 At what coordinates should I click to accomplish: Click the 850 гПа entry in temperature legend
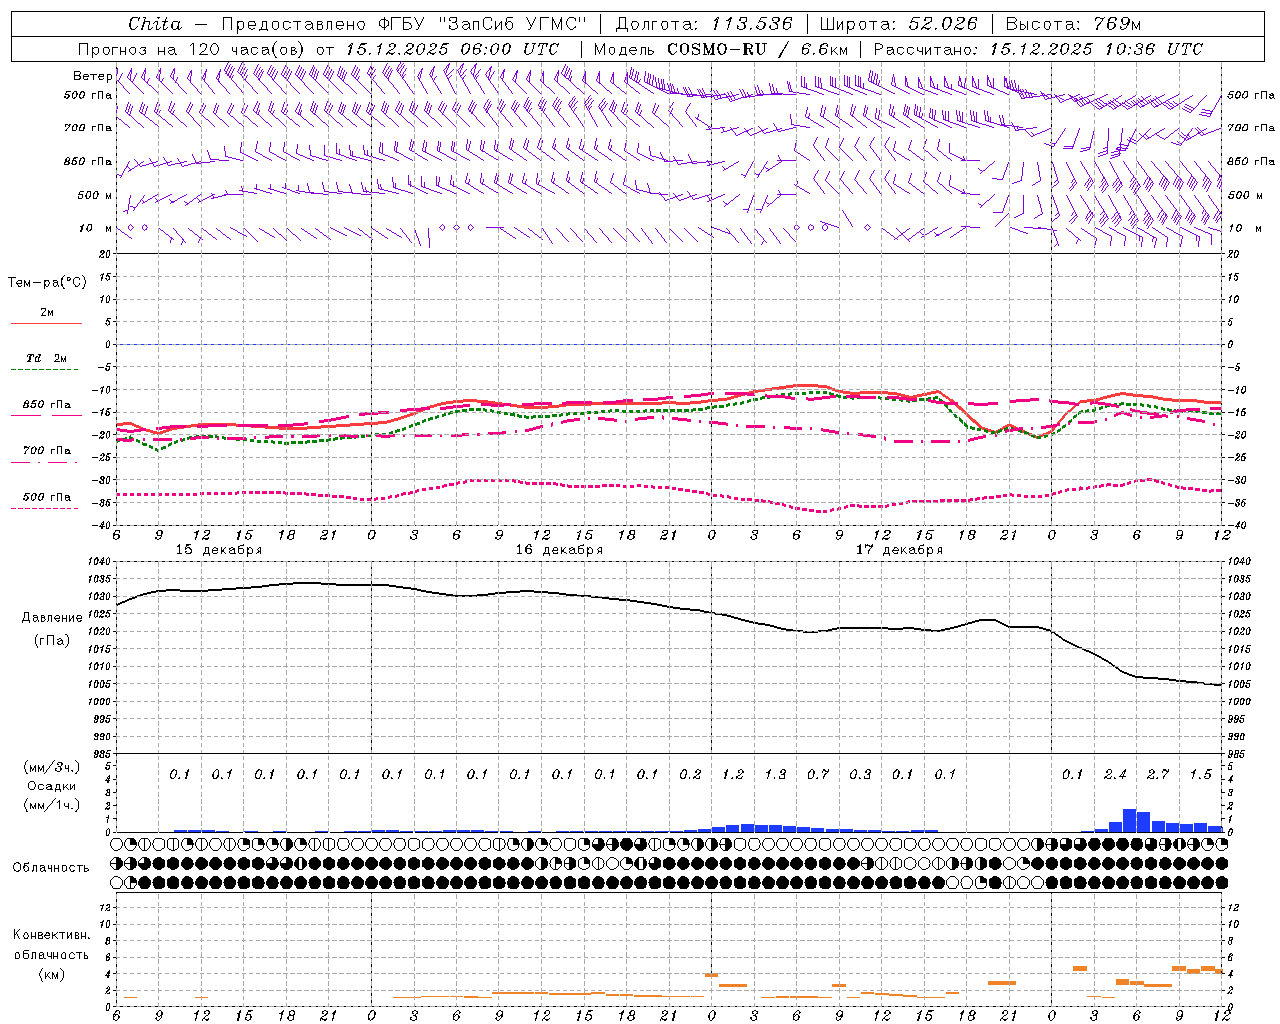coord(47,405)
